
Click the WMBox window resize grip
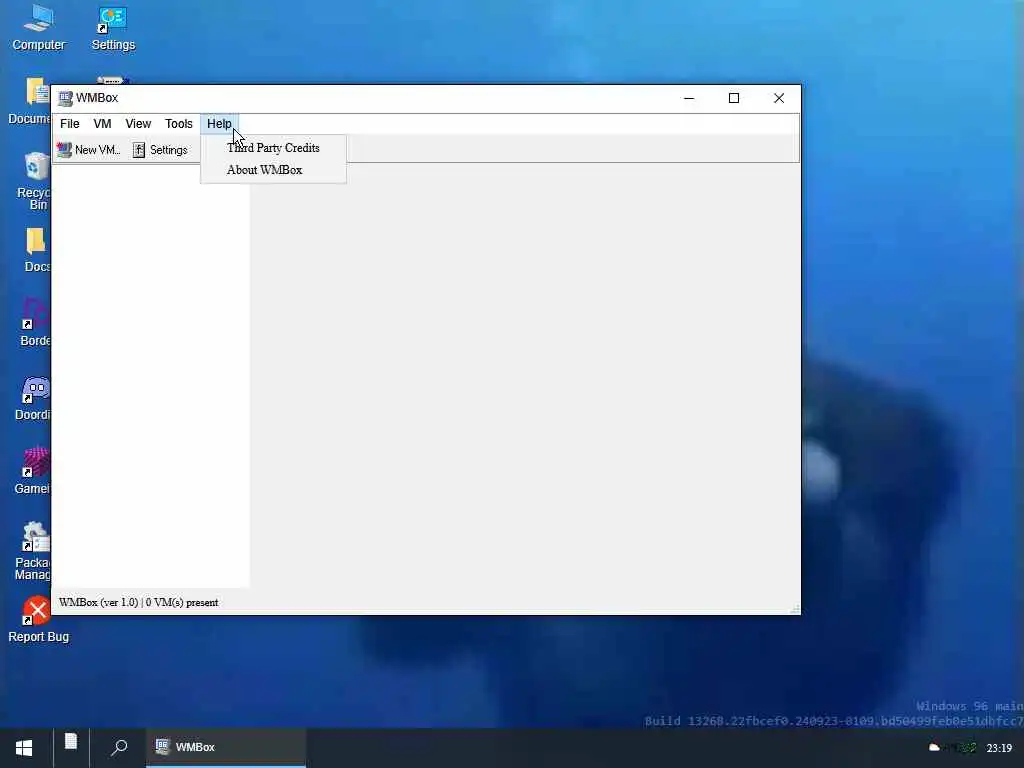tap(795, 609)
